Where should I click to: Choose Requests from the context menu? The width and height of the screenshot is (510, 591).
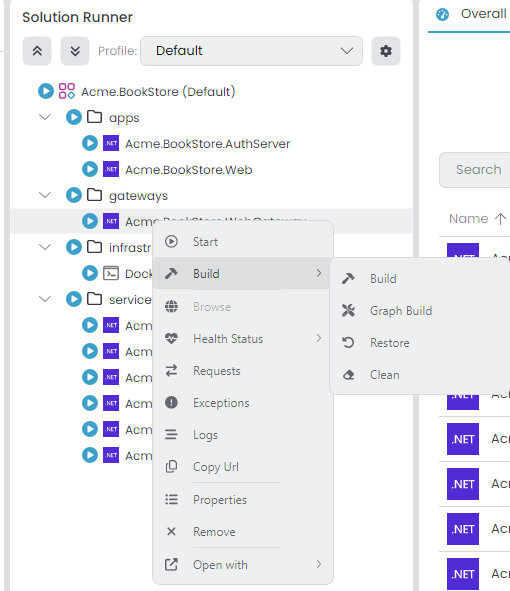243,371
